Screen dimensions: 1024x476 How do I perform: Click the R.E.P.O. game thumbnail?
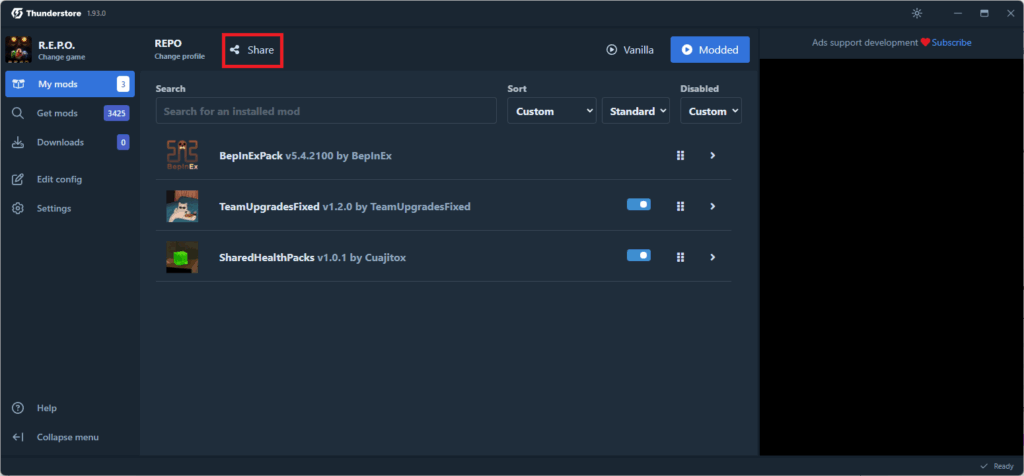tap(18, 50)
